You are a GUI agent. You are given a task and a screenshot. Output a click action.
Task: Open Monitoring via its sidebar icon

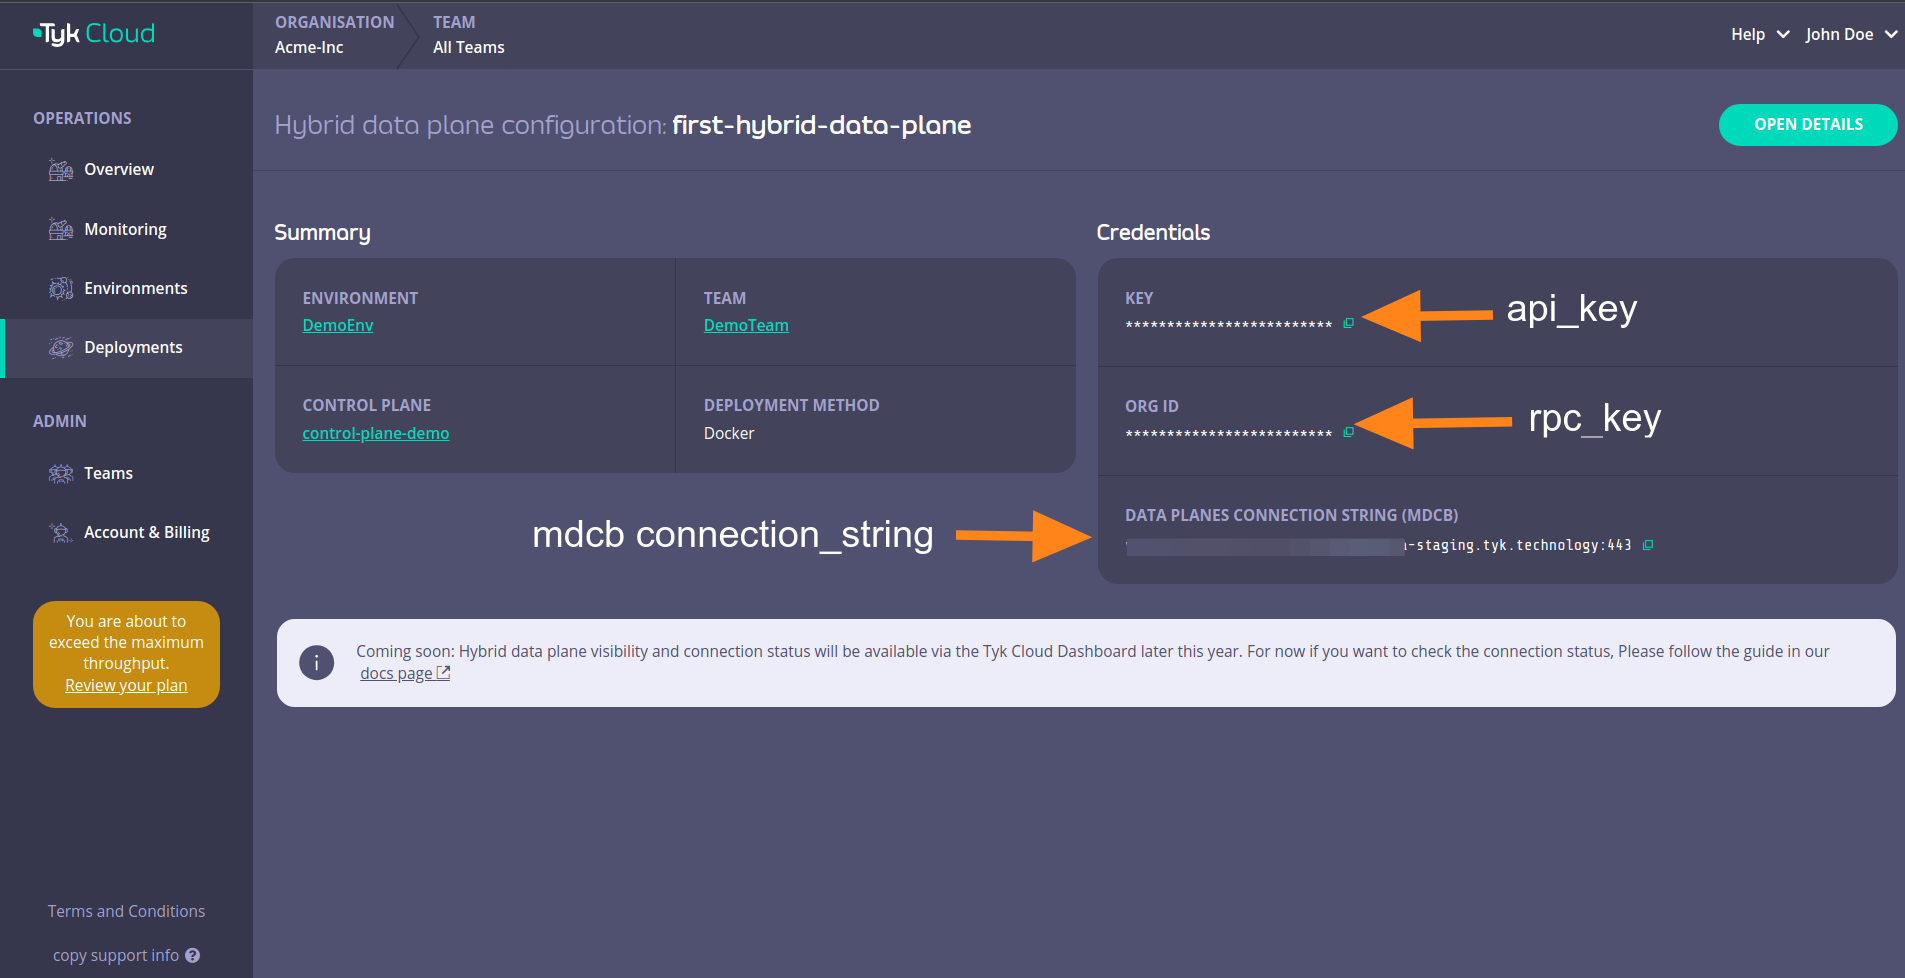pos(60,228)
